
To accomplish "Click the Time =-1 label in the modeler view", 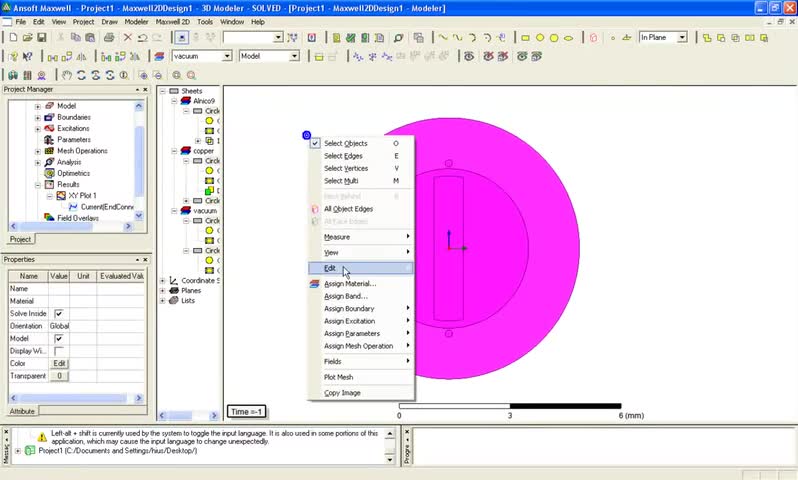I will (x=246, y=412).
